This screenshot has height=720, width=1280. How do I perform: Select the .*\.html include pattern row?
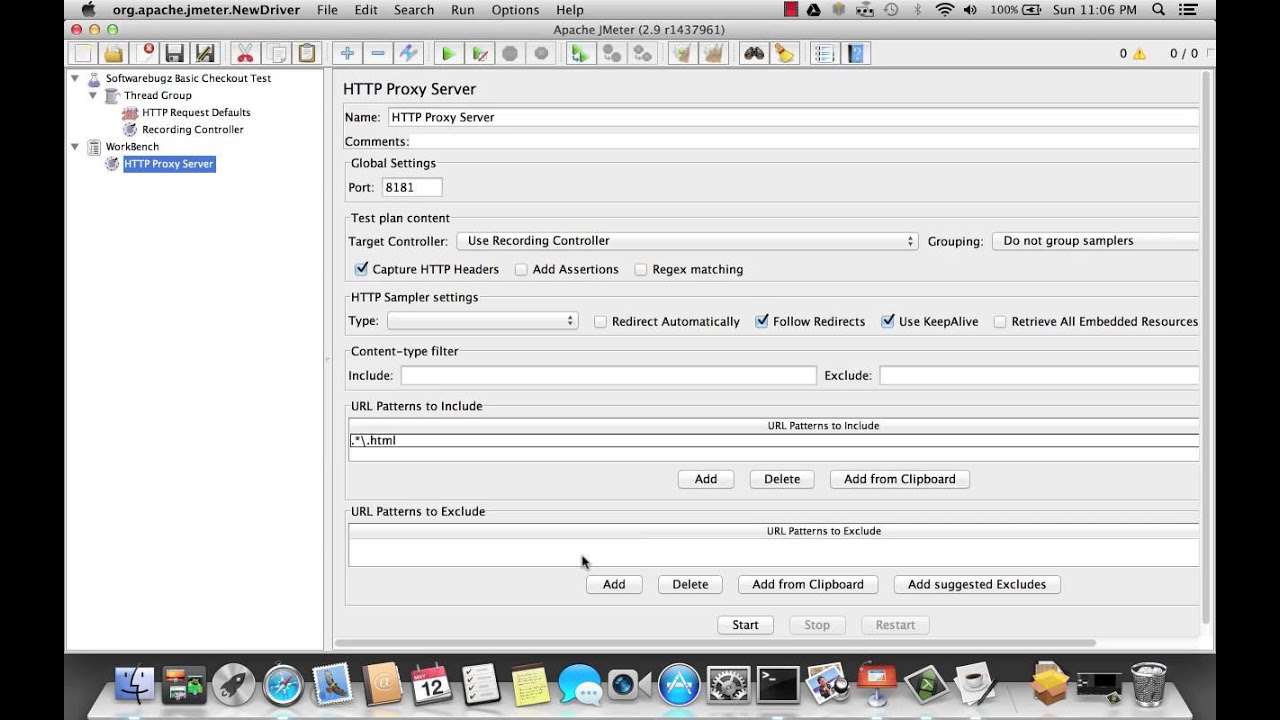point(774,440)
